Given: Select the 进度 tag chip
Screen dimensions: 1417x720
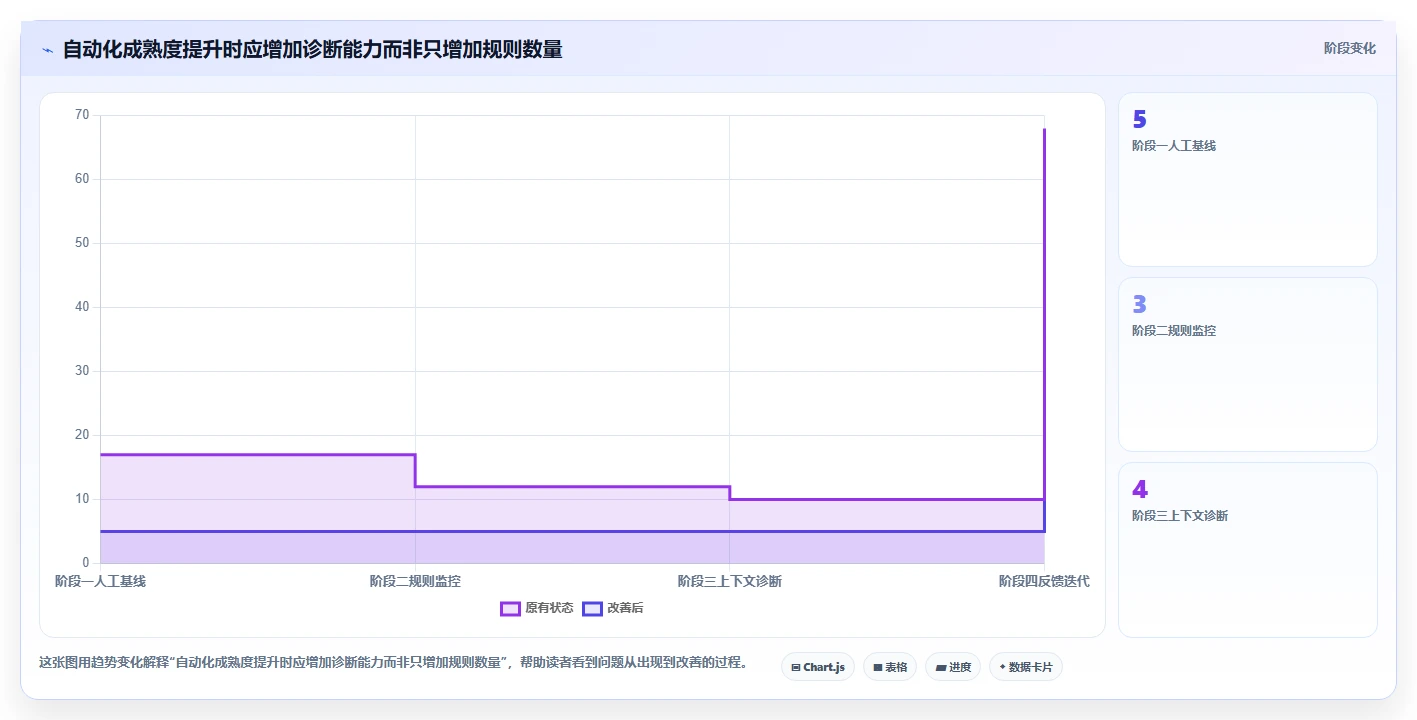Looking at the screenshot, I should point(953,667).
